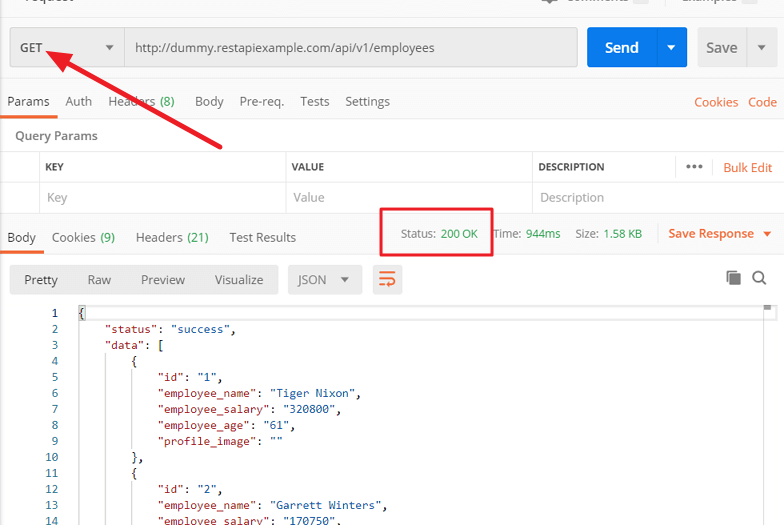The height and width of the screenshot is (525, 784).
Task: Toggle the wrap lines icon
Action: 388,280
